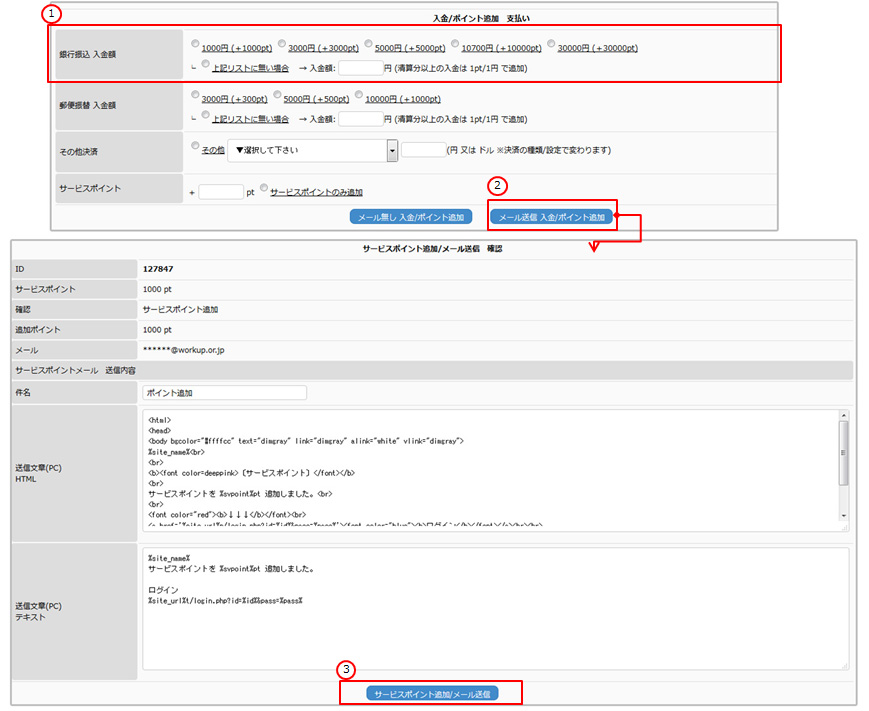Click the dropdown arrow in その他決済 row
Viewport: 869px width, 711px height.
click(392, 150)
